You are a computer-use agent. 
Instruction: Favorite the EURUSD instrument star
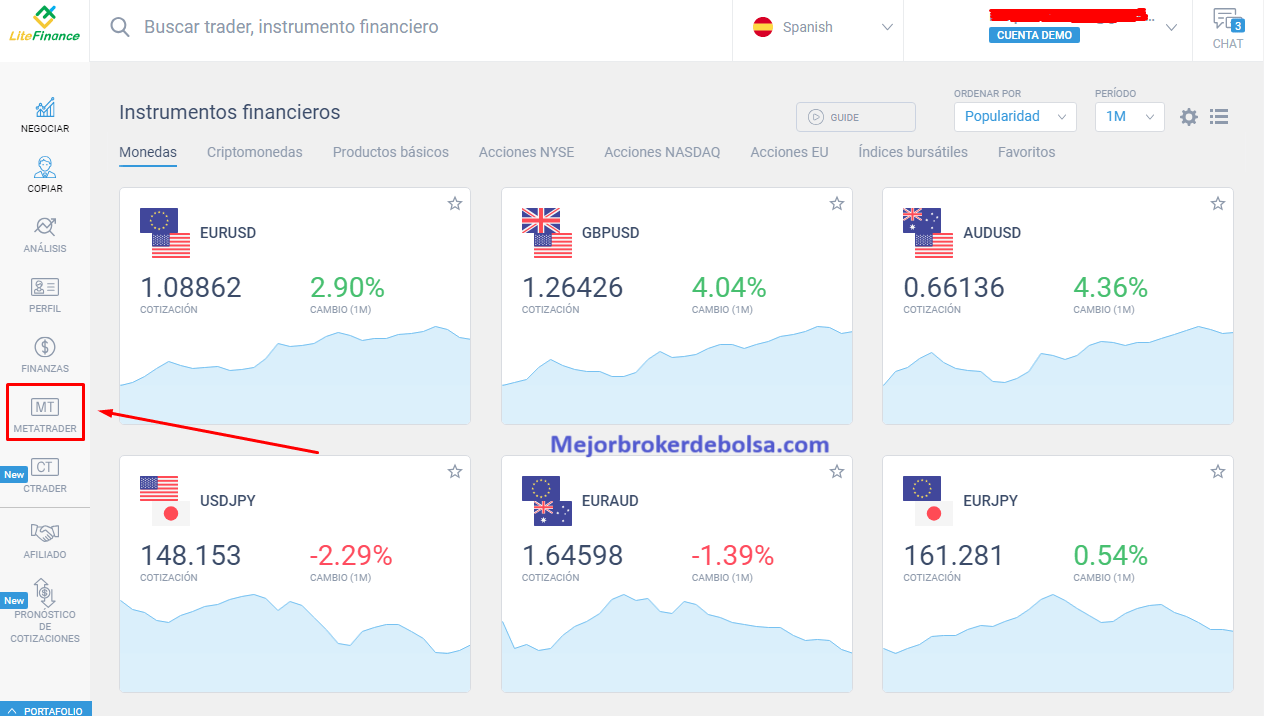pyautogui.click(x=455, y=204)
